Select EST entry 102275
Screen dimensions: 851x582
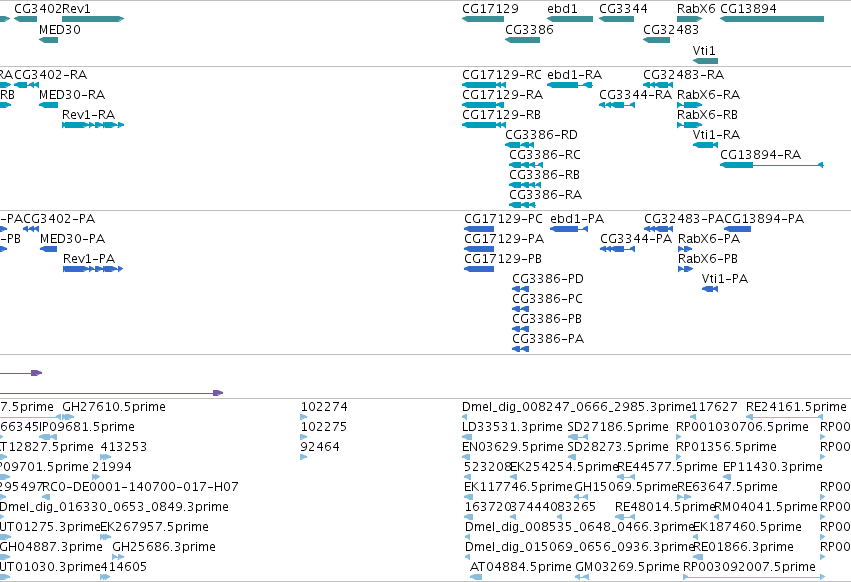pos(324,427)
